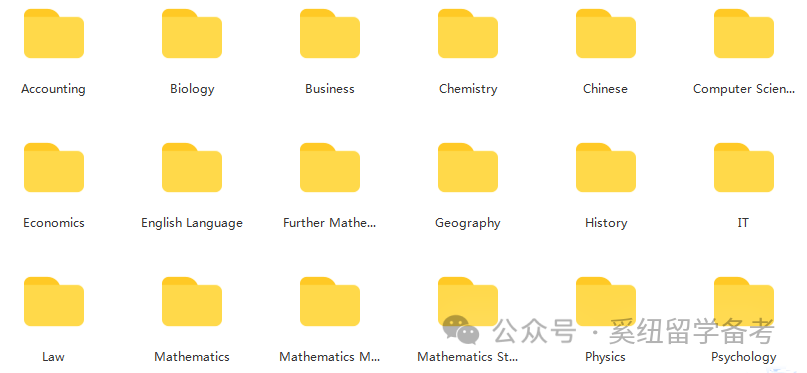Click the Law folder icon
This screenshot has width=807, height=373.
[54, 301]
